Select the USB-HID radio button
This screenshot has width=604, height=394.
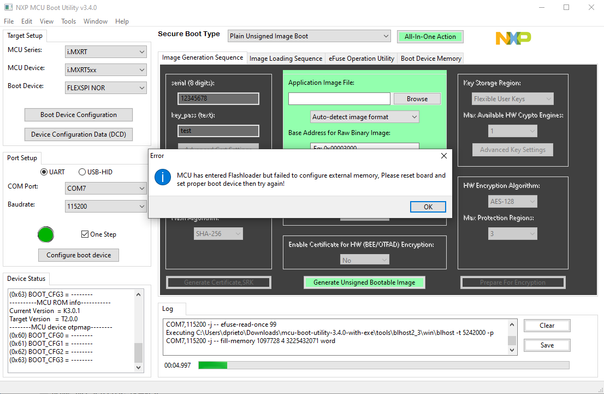tap(82, 172)
